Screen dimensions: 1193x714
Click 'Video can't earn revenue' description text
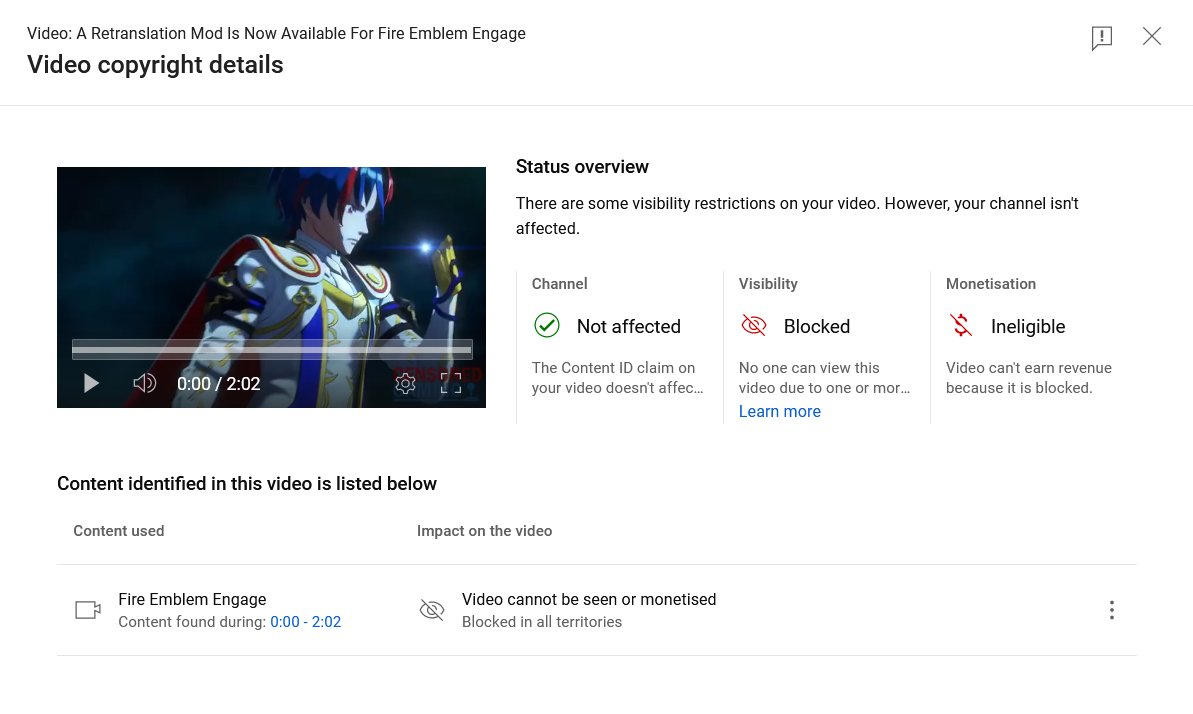point(1029,378)
